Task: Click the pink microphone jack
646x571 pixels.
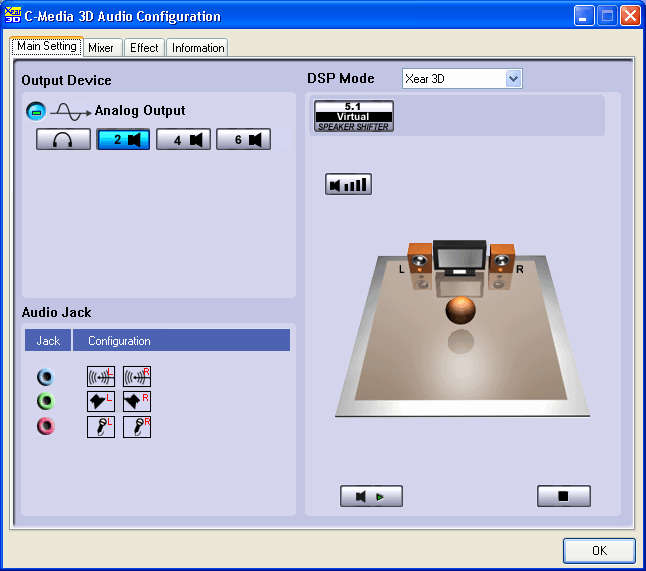Action: (45, 426)
